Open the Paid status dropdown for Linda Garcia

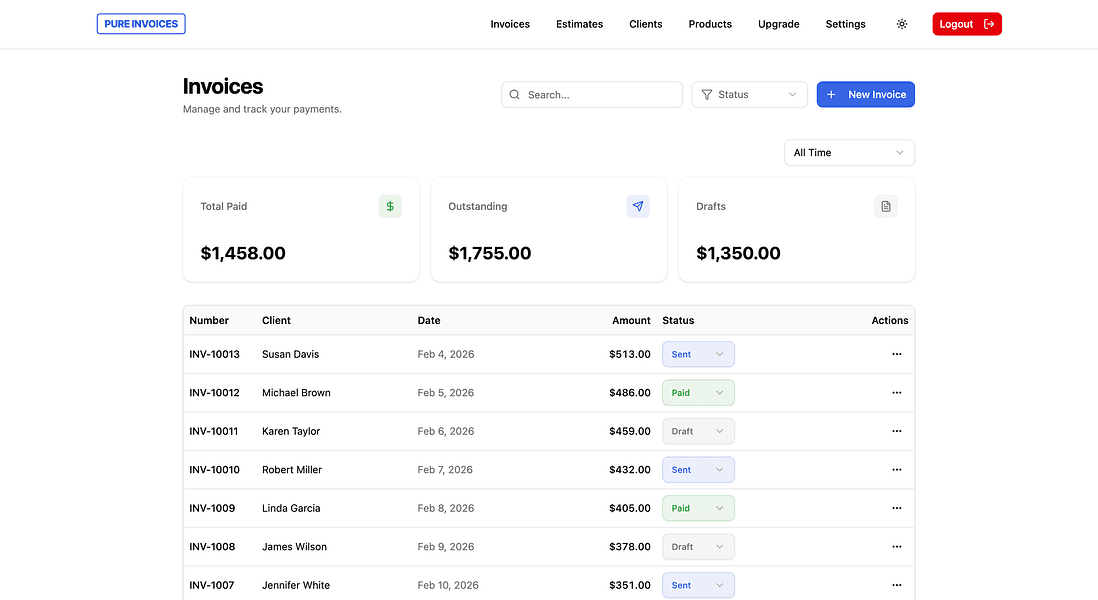coord(697,508)
